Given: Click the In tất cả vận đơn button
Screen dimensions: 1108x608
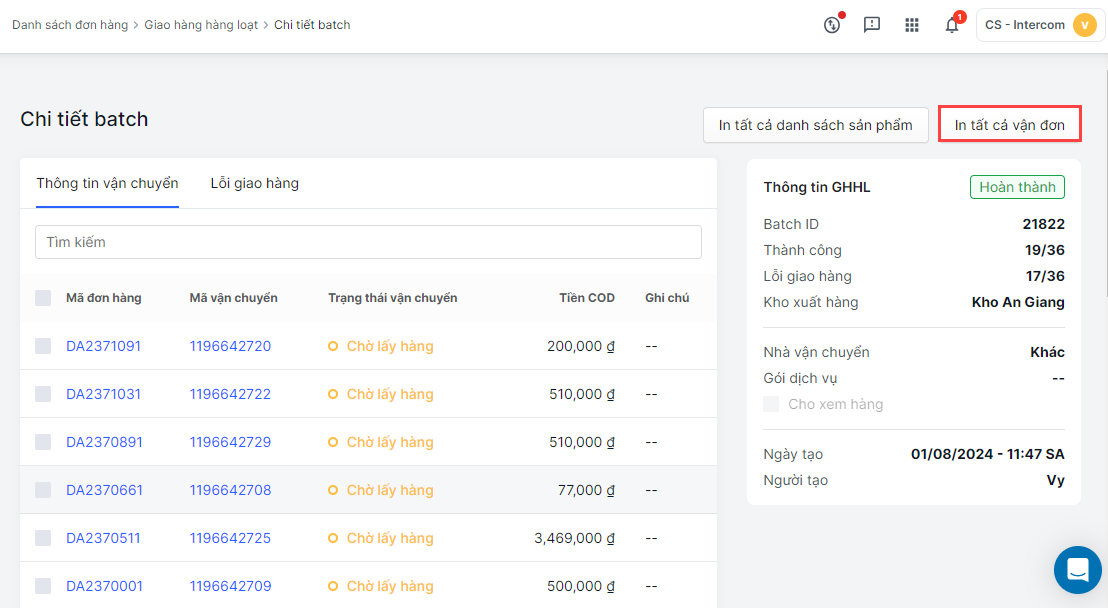Looking at the screenshot, I should pos(1009,125).
